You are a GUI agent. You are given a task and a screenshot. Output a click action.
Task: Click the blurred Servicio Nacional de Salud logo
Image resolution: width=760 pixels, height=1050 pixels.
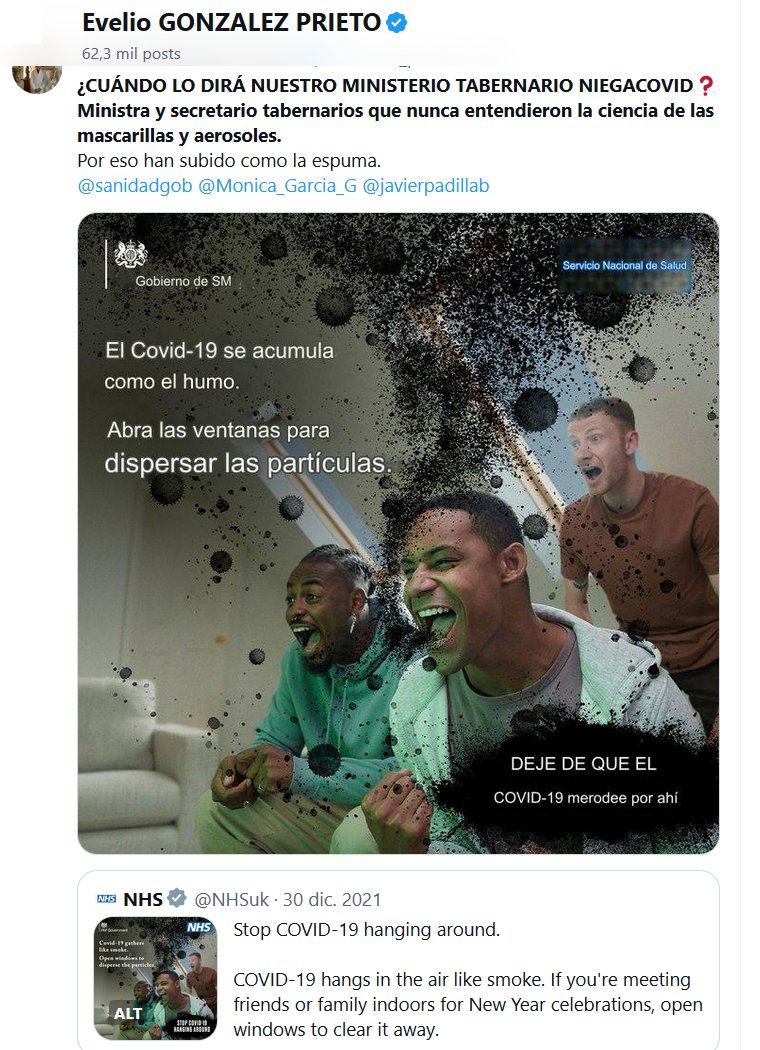tap(624, 266)
